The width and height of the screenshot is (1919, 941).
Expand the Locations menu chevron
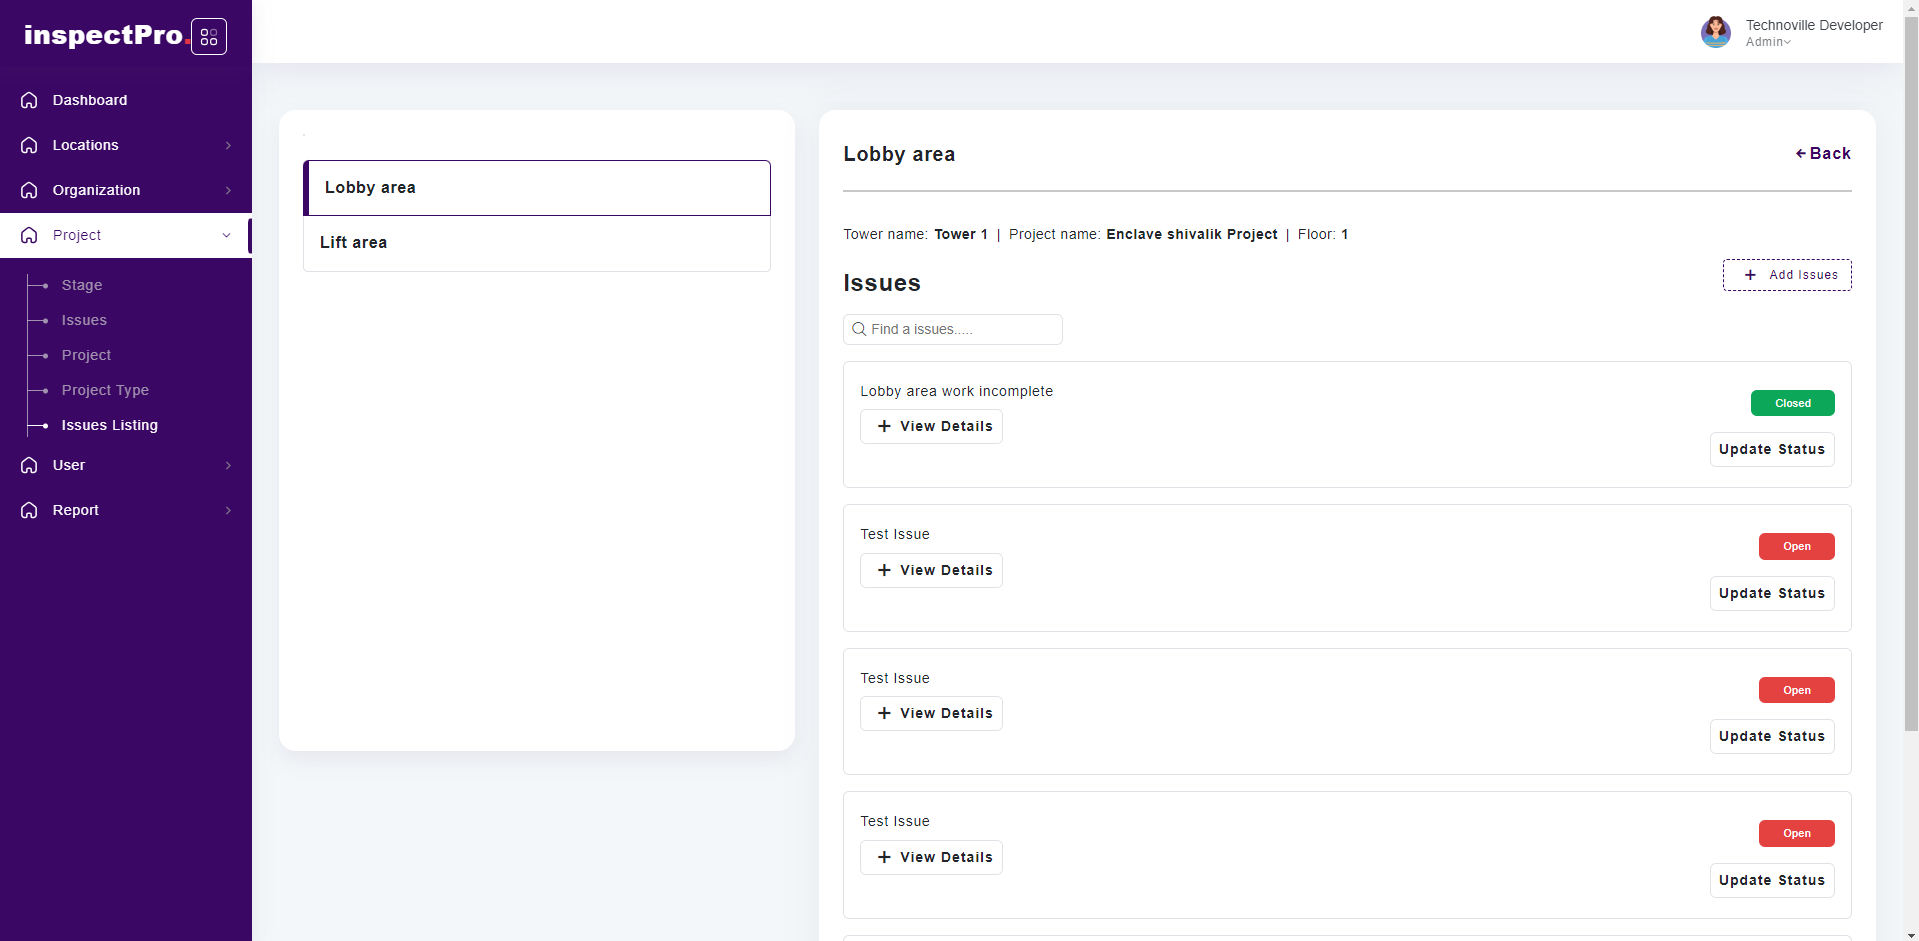(x=228, y=145)
